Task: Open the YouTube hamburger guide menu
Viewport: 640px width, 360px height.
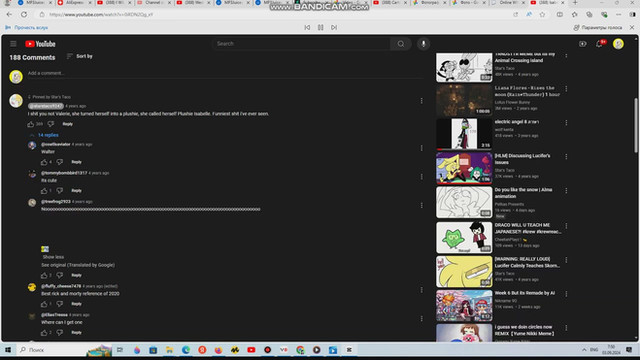Action: 13,44
